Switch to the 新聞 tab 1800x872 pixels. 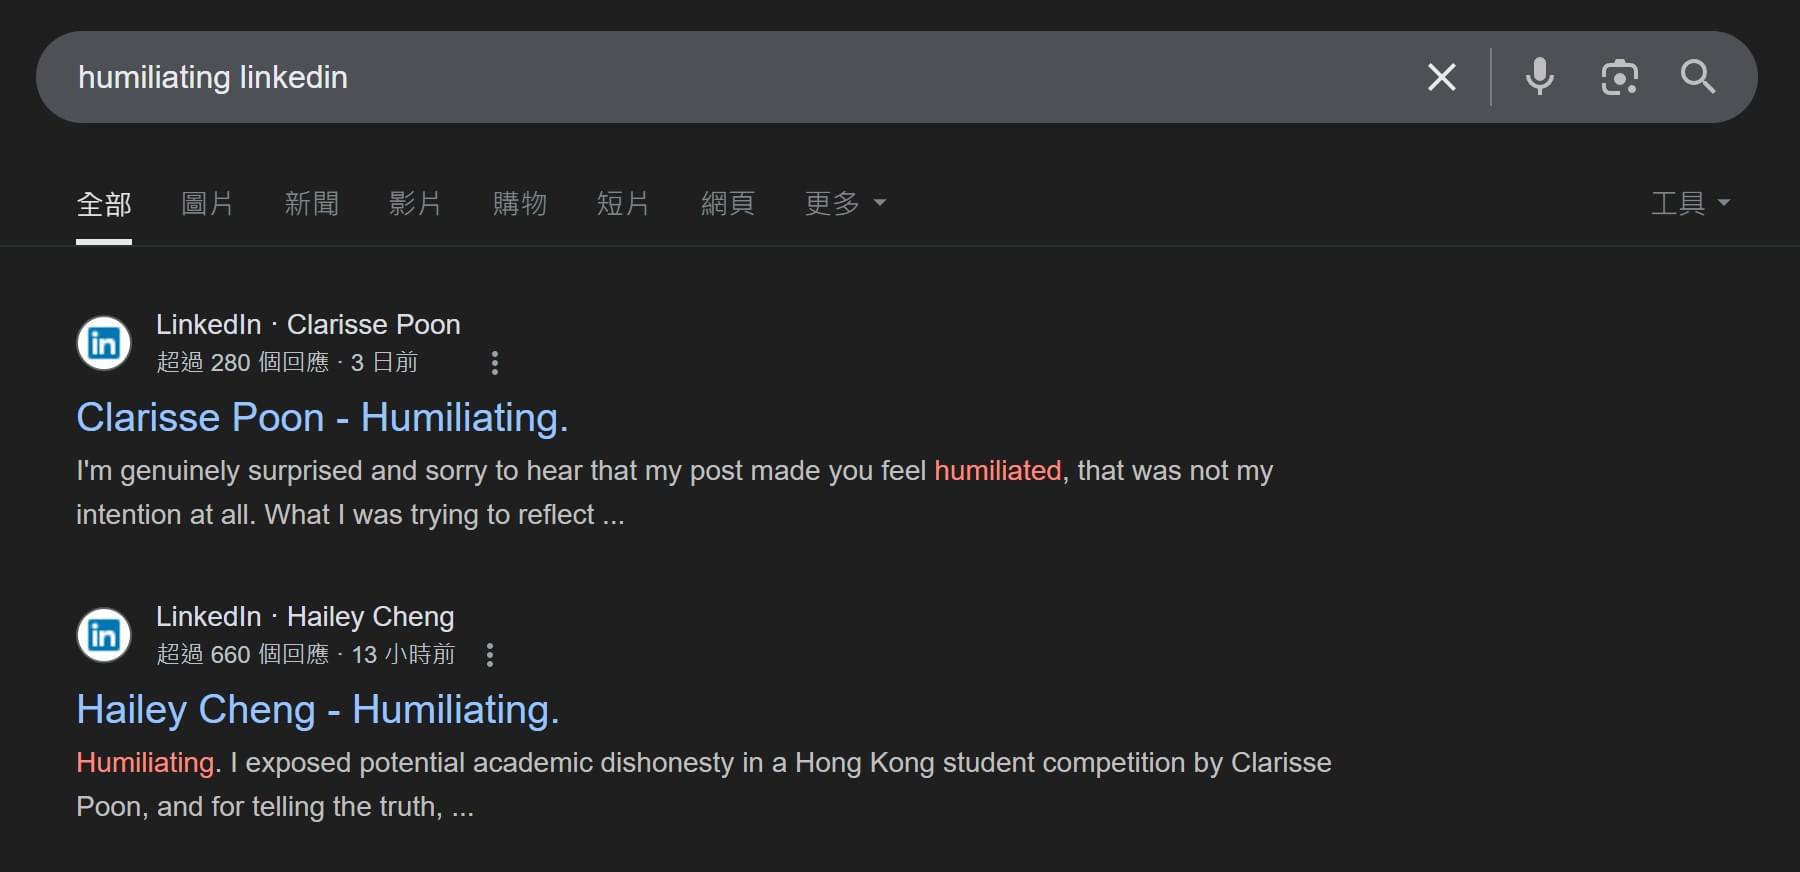click(x=311, y=203)
